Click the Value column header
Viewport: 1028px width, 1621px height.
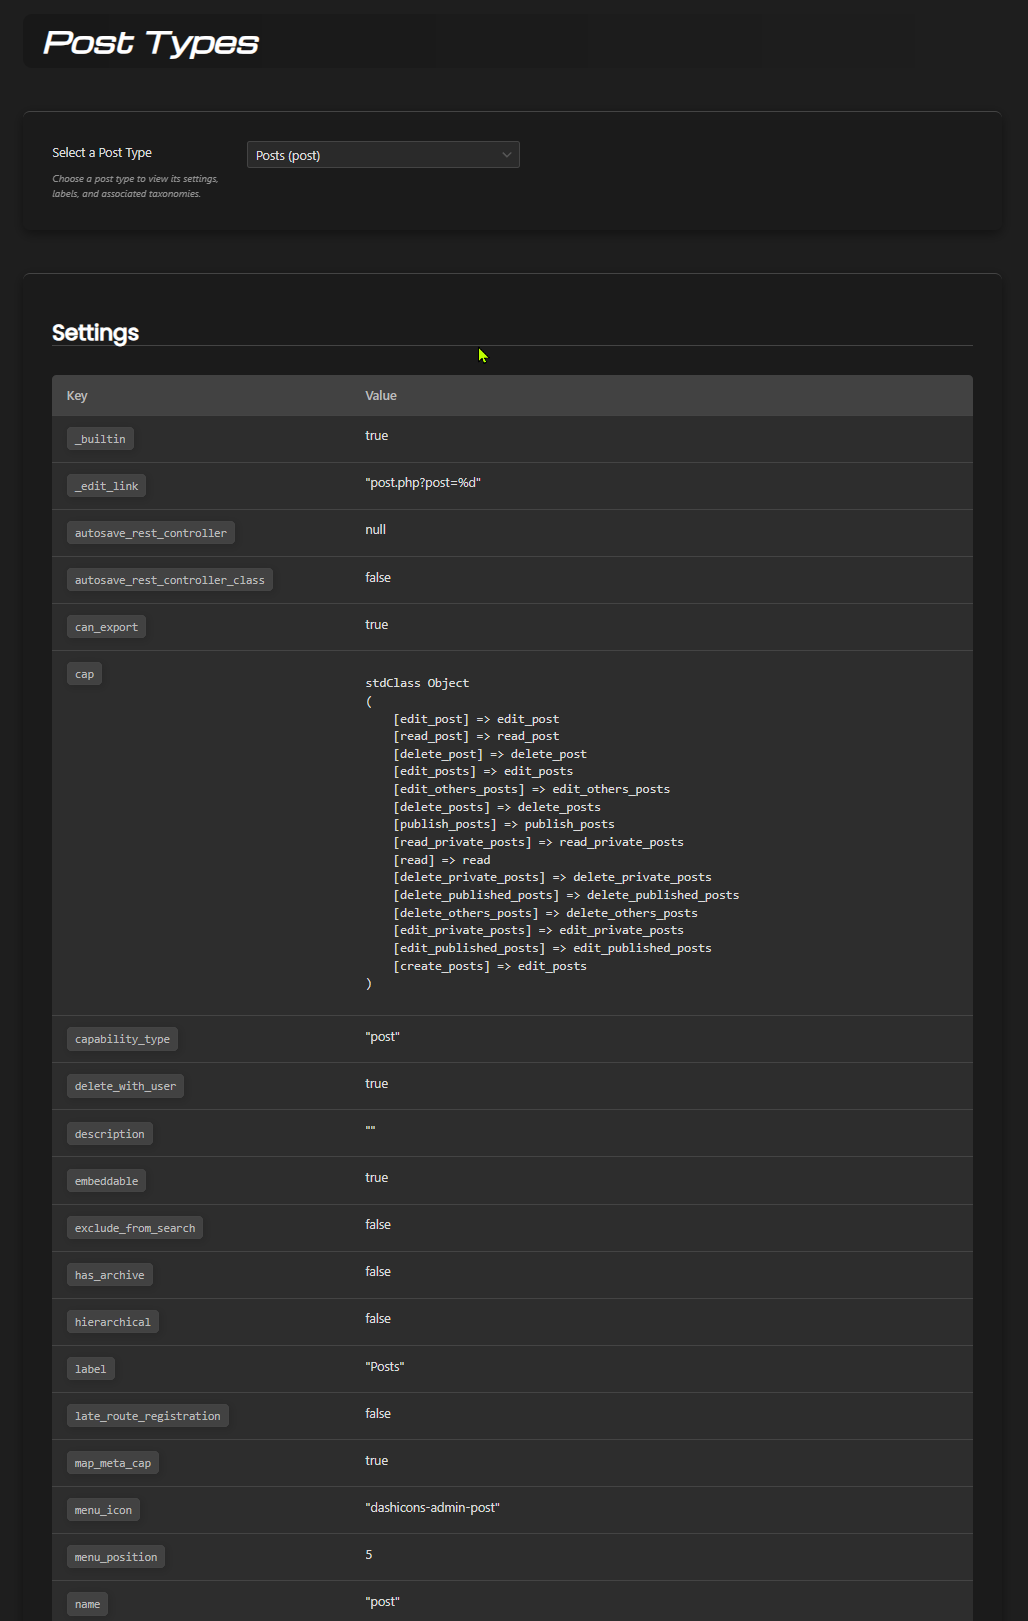pyautogui.click(x=381, y=396)
